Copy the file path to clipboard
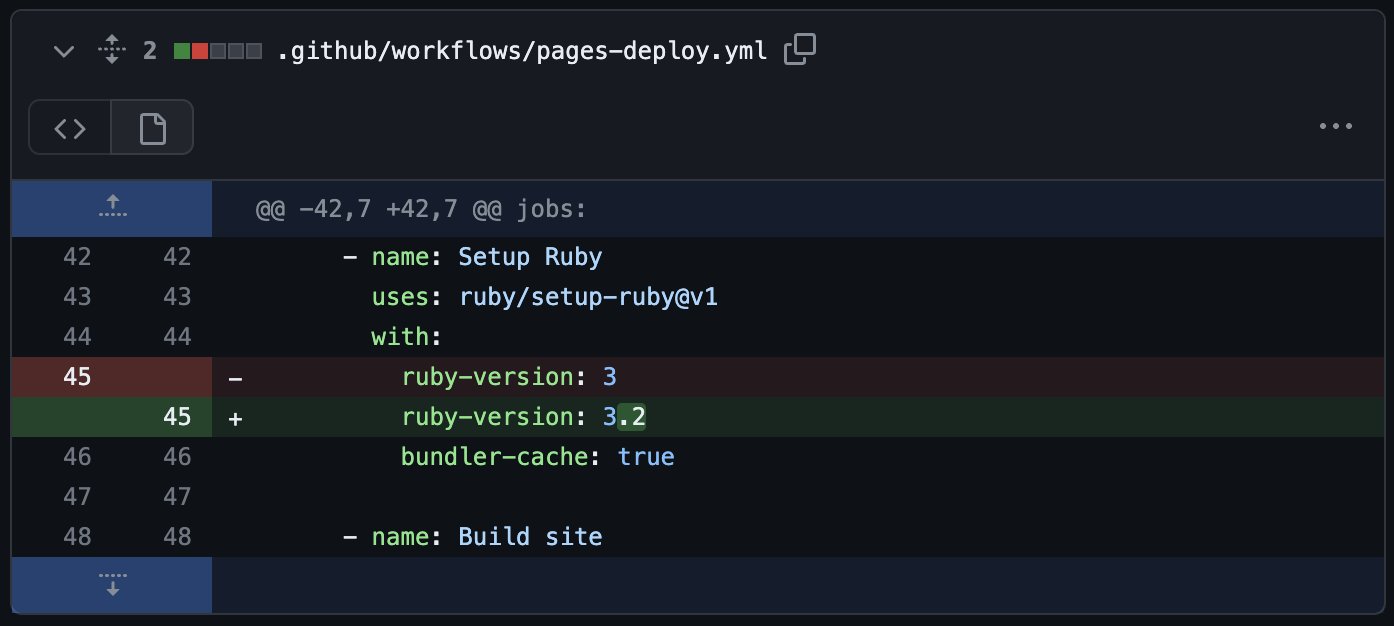 798,49
